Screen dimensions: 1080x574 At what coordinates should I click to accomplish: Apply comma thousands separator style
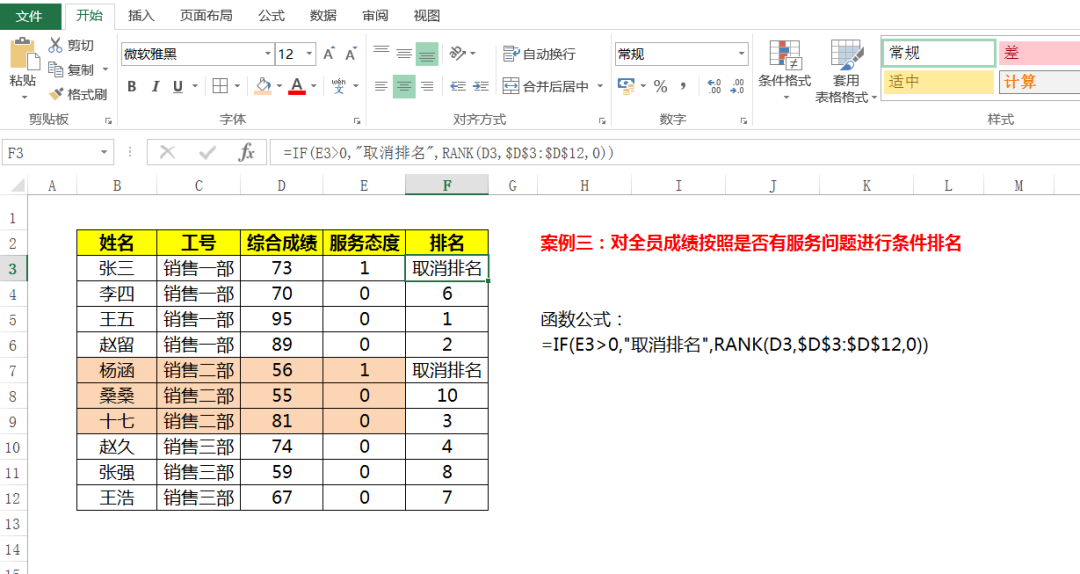(x=683, y=86)
